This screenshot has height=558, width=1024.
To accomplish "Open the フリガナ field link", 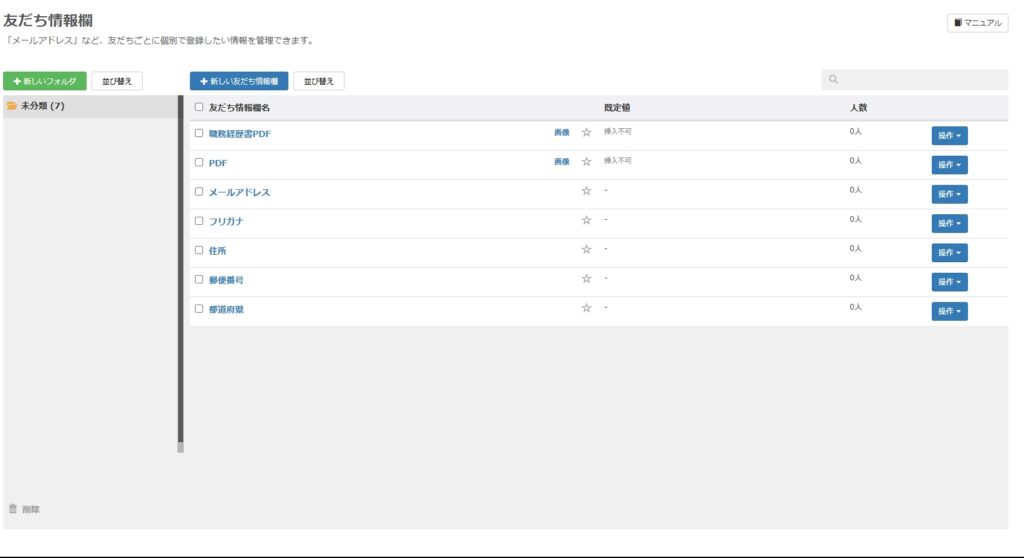I will pos(226,221).
